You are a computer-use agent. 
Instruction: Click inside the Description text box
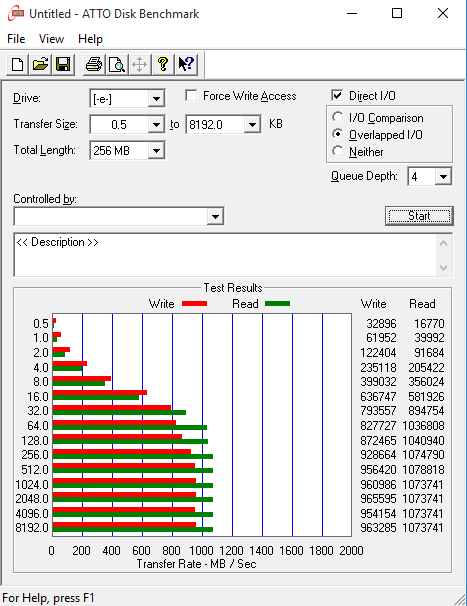pos(225,255)
